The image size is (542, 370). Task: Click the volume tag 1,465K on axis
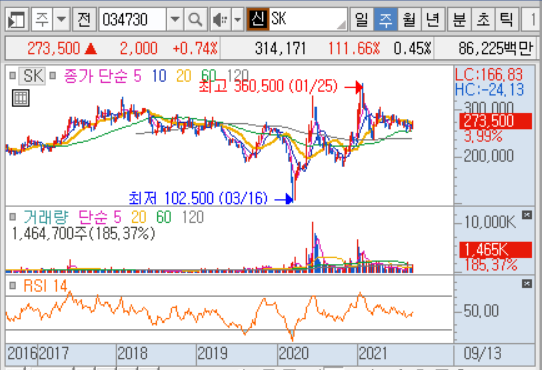[x=496, y=250]
